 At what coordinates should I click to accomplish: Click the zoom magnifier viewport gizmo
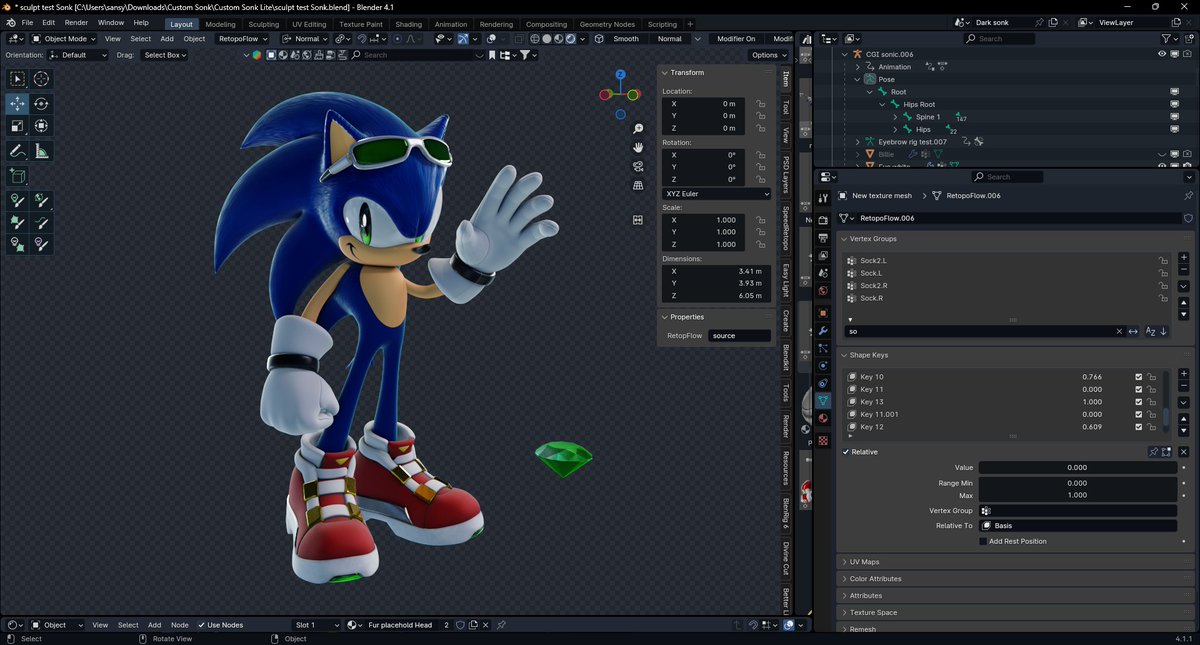tap(638, 129)
